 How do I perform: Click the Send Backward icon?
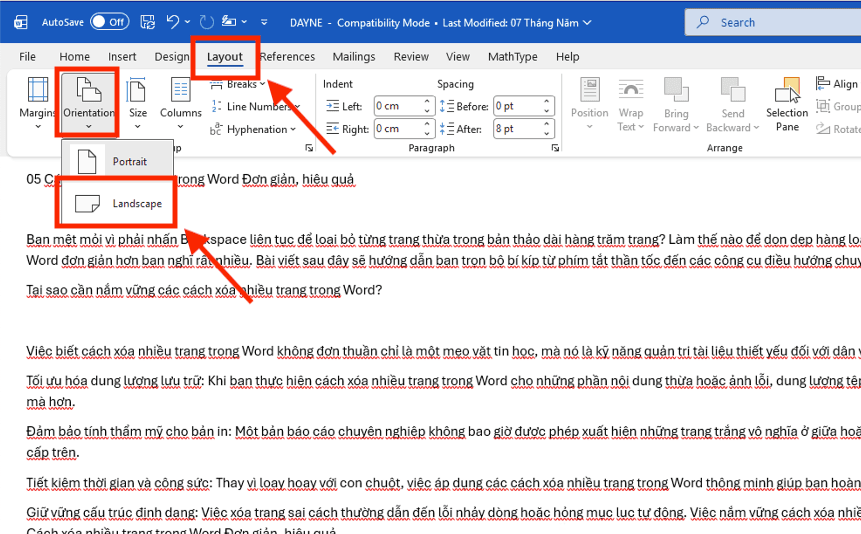(x=733, y=90)
